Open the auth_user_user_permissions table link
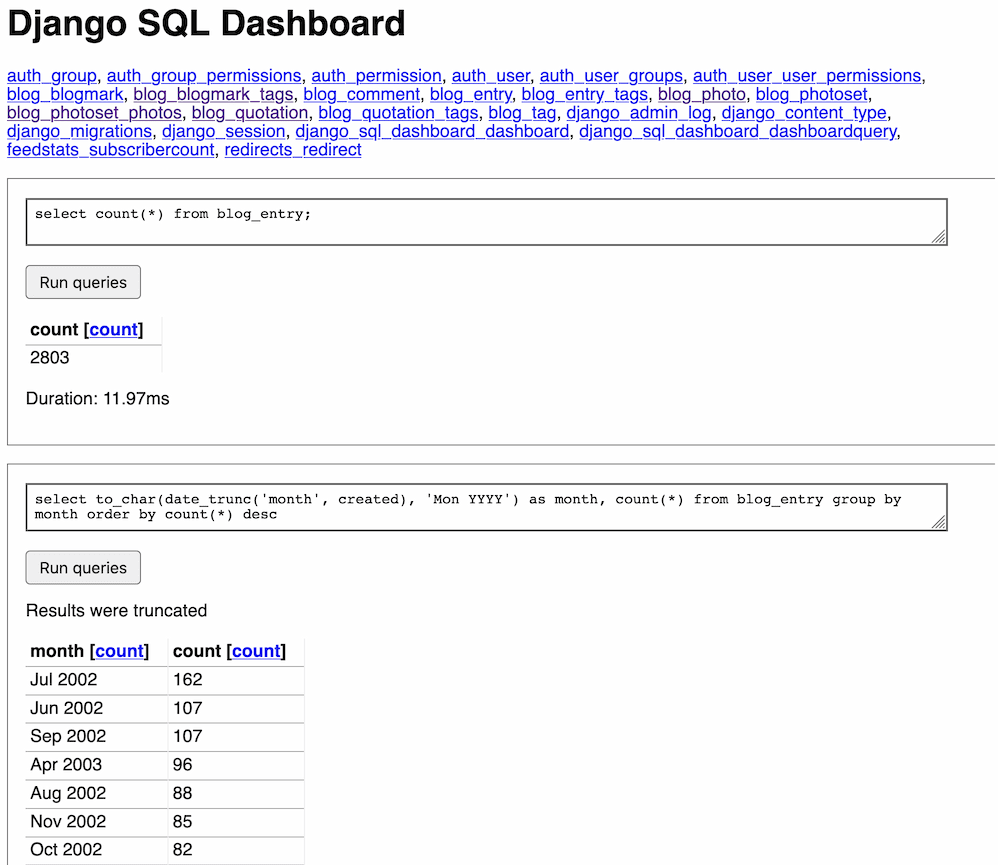This screenshot has width=998, height=865. point(807,76)
